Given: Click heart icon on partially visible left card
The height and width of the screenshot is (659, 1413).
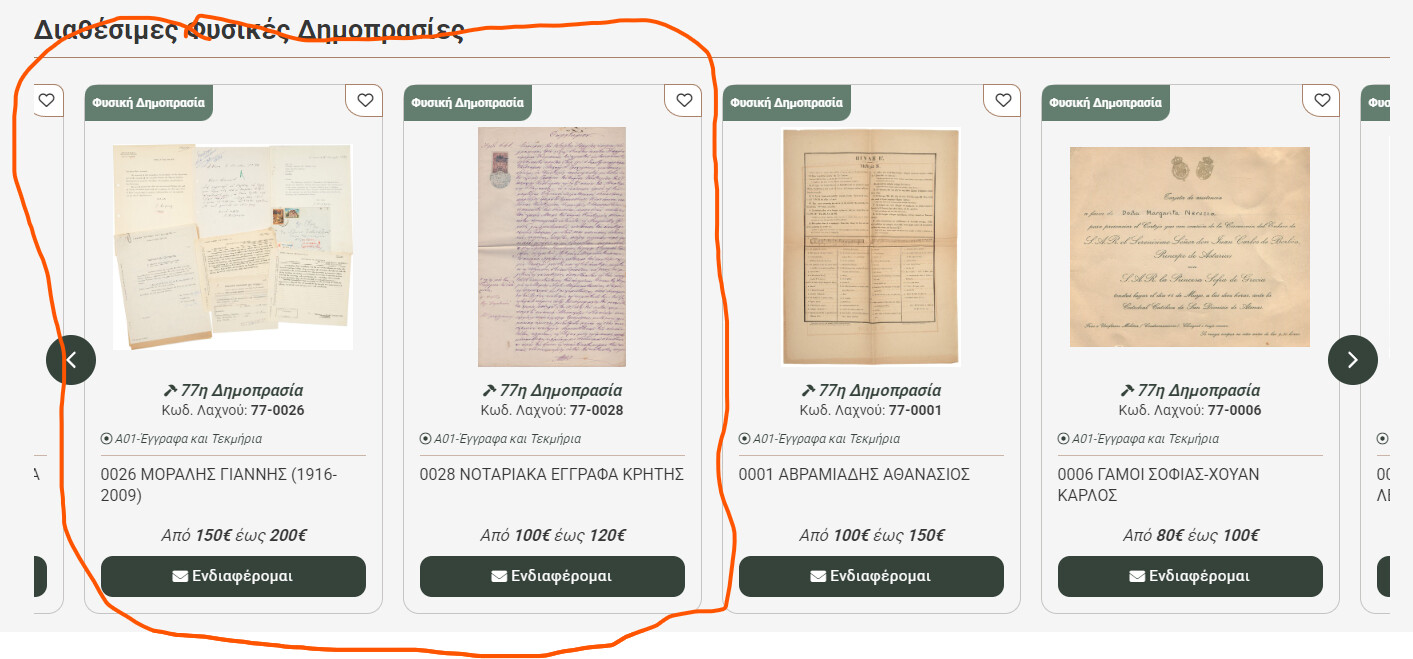Looking at the screenshot, I should pos(46,100).
